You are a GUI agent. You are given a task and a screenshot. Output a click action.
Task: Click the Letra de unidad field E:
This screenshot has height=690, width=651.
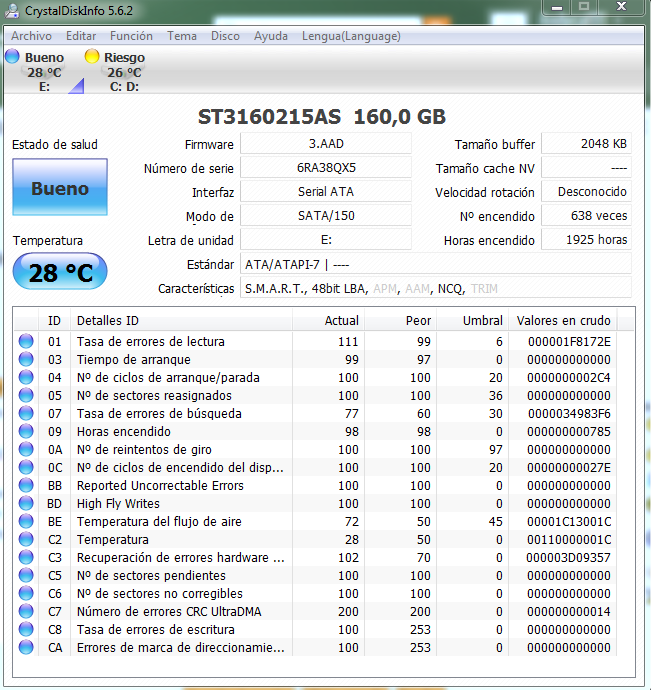[326, 240]
